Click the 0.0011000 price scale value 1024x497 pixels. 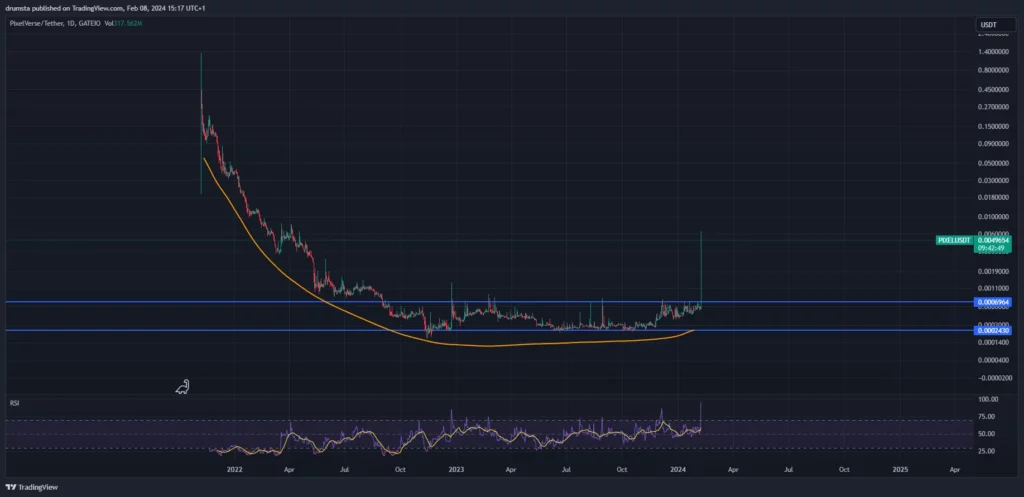point(995,288)
